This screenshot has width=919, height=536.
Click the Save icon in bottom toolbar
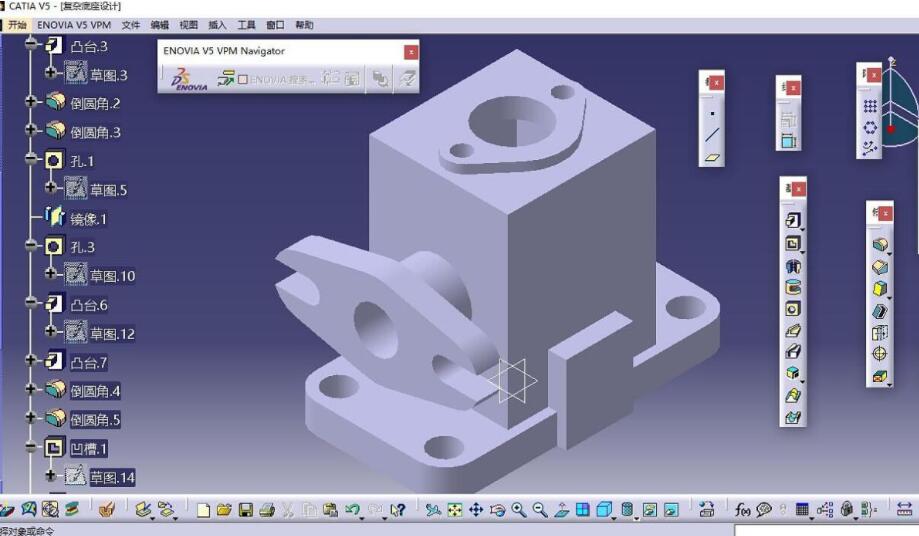point(246,510)
